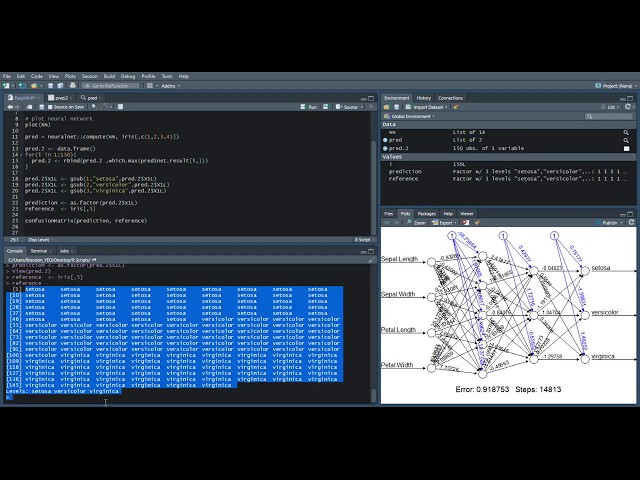Open the Session menu
Viewport: 640px width, 480px height.
pyautogui.click(x=90, y=76)
